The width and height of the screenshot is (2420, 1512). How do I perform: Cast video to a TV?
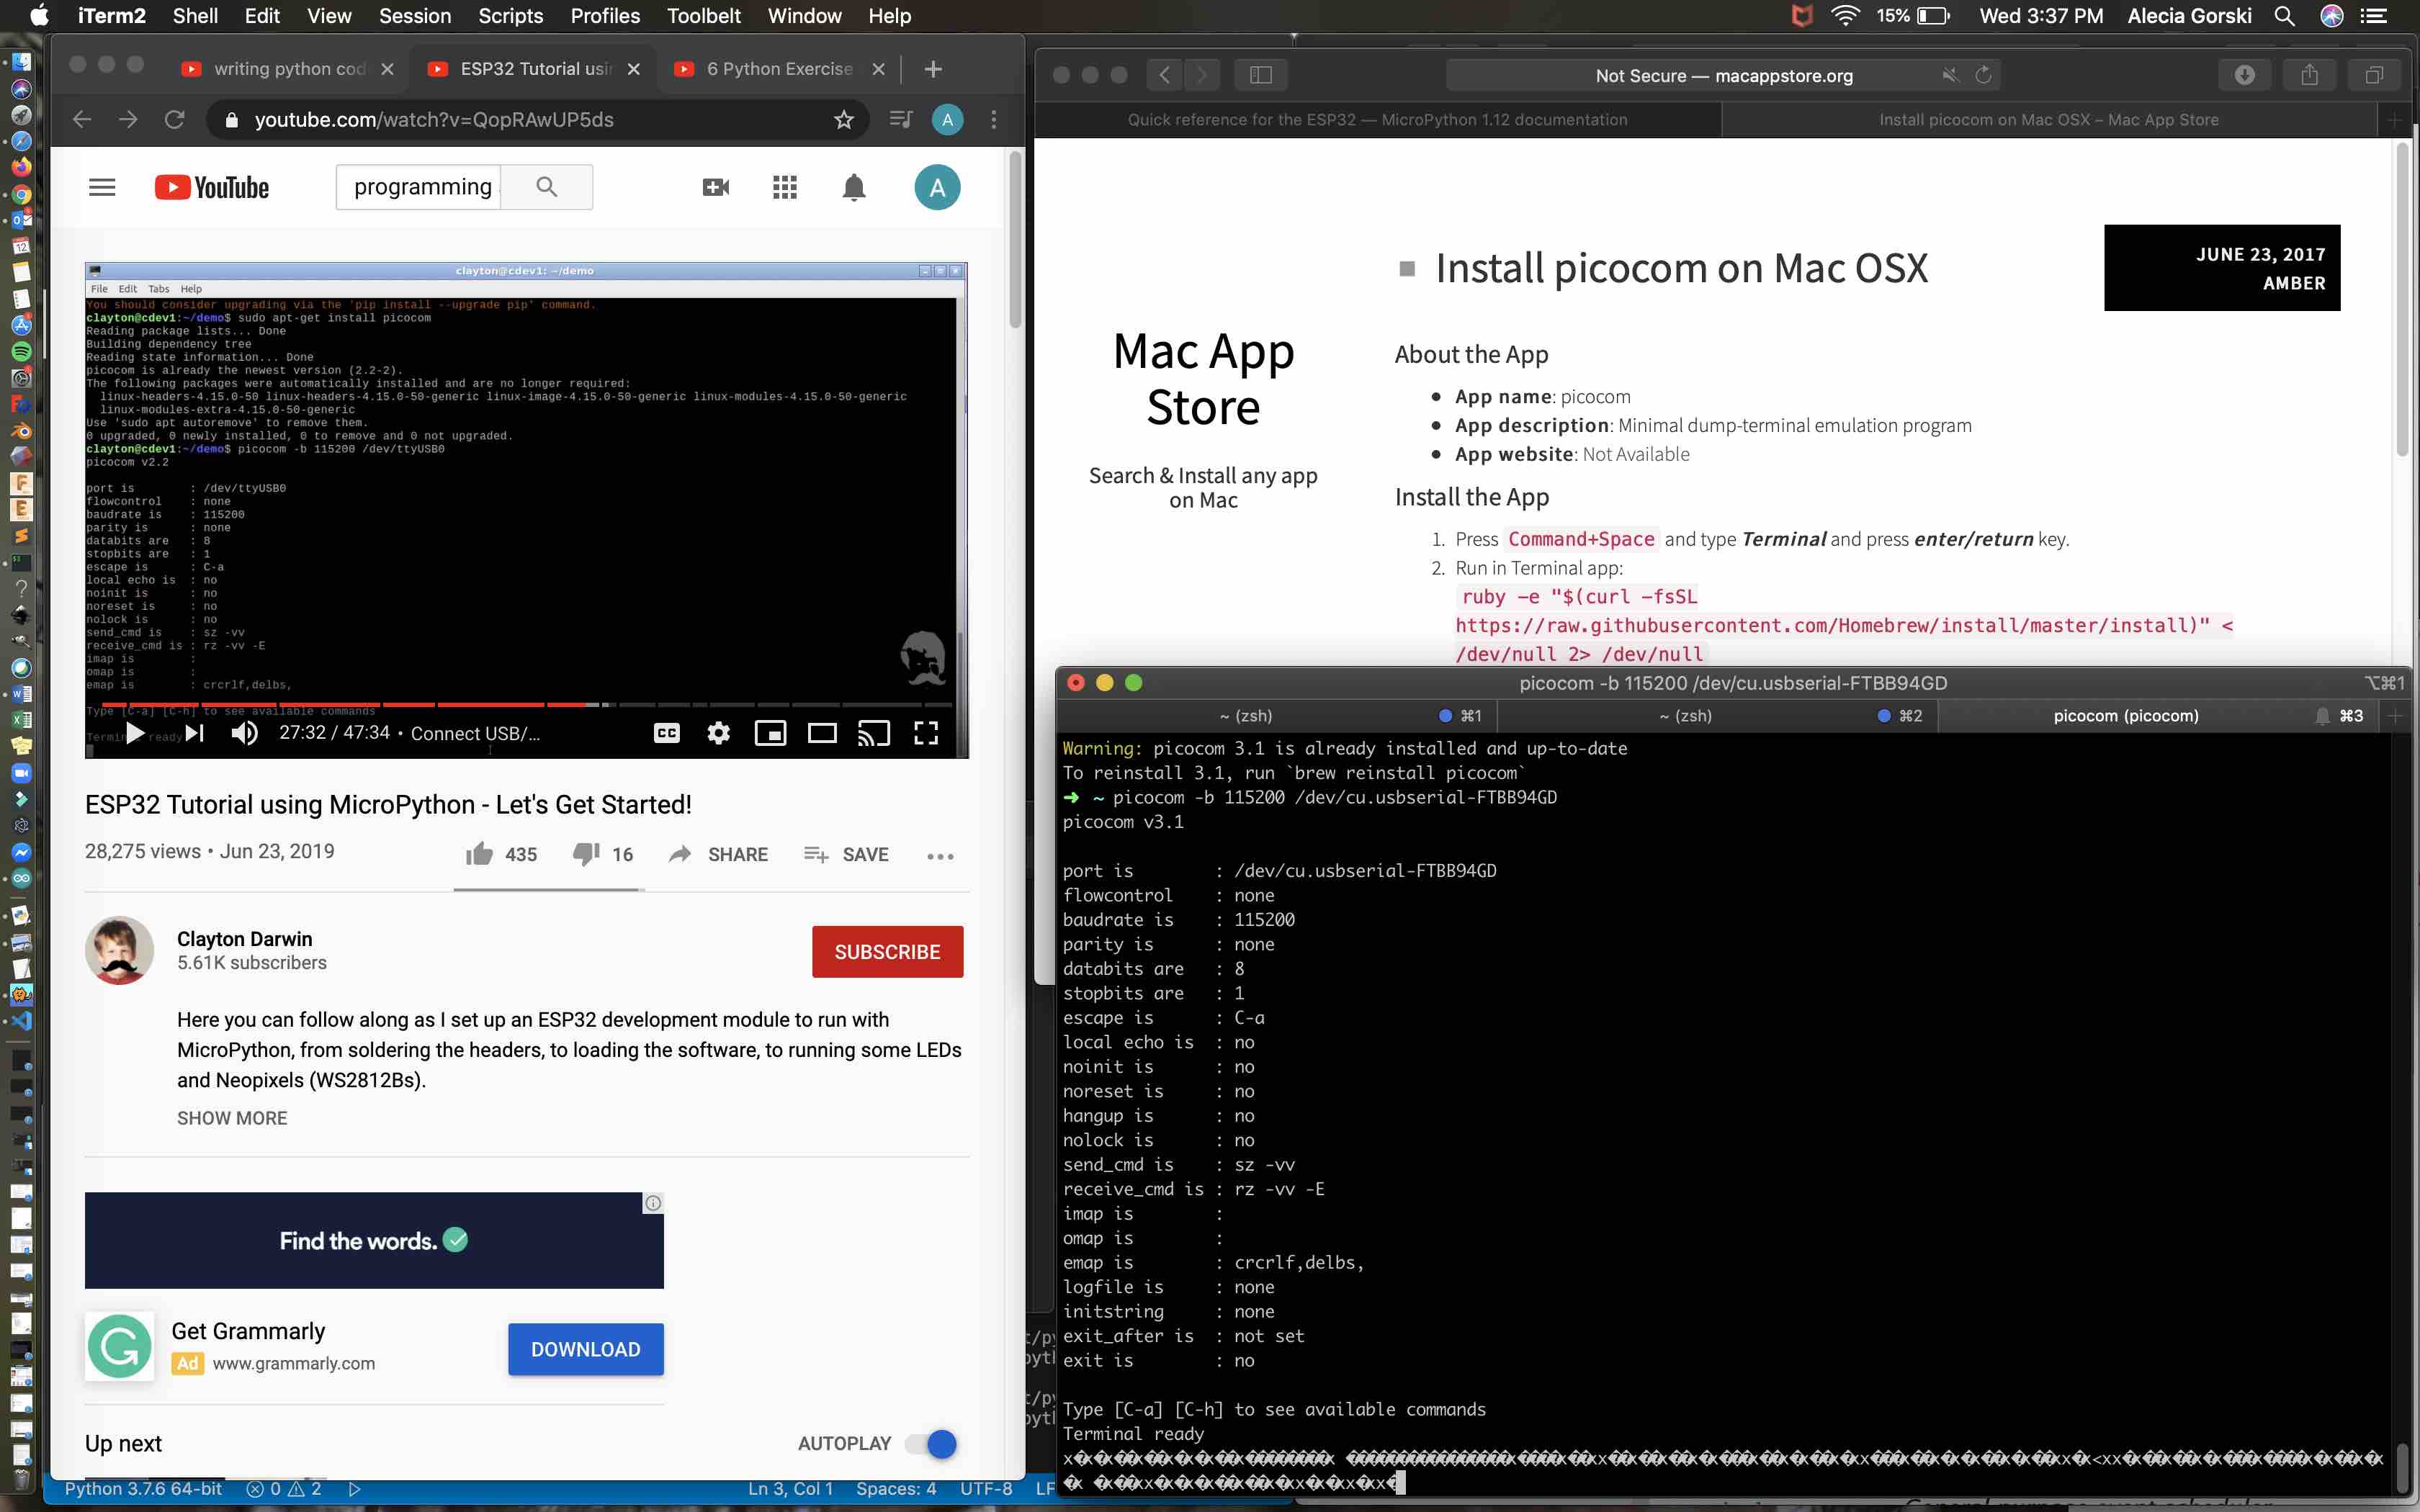(x=874, y=733)
